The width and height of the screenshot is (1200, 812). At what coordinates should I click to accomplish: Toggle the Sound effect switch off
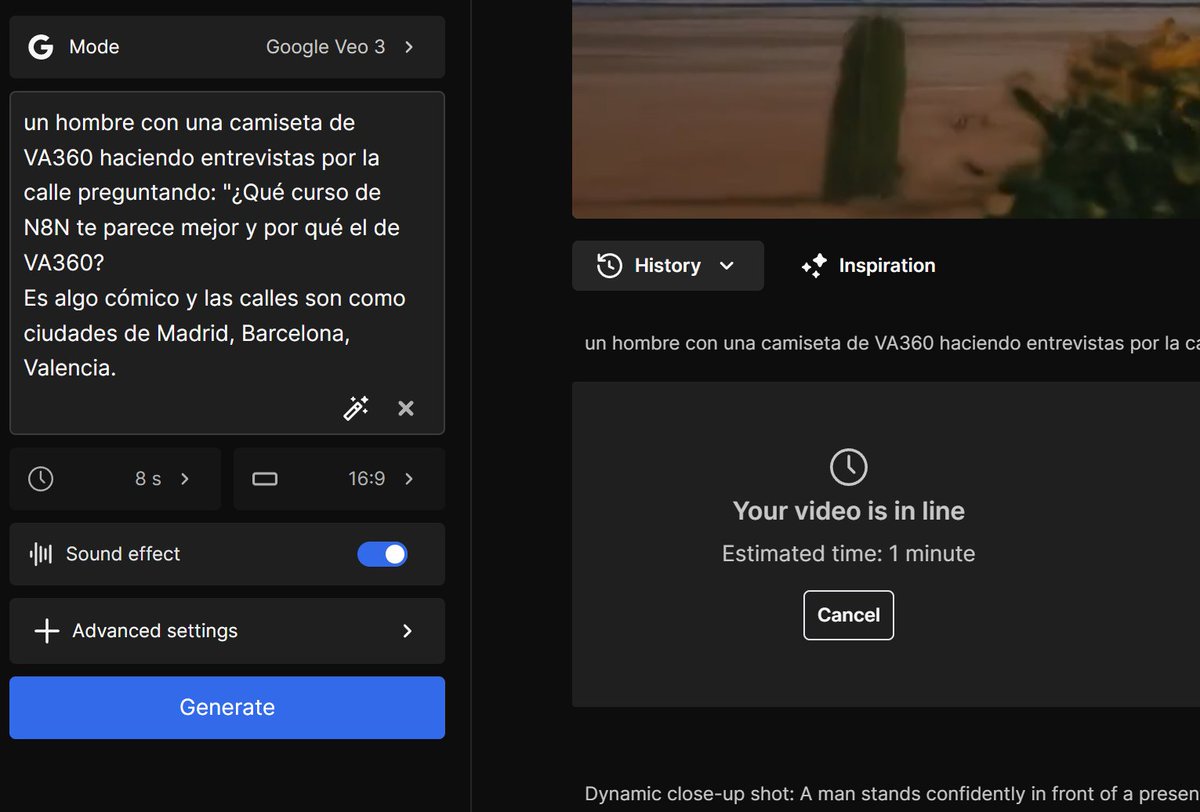pos(382,554)
